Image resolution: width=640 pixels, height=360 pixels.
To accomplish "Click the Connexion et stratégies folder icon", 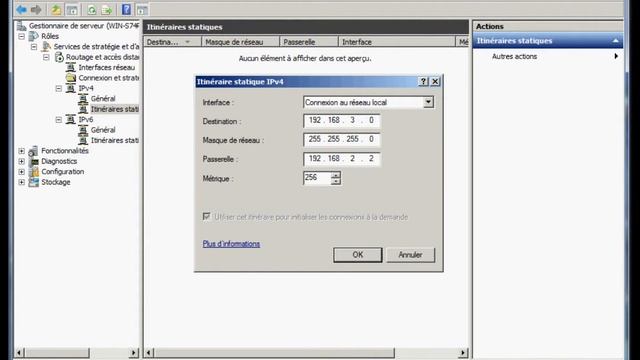I will pyautogui.click(x=71, y=78).
